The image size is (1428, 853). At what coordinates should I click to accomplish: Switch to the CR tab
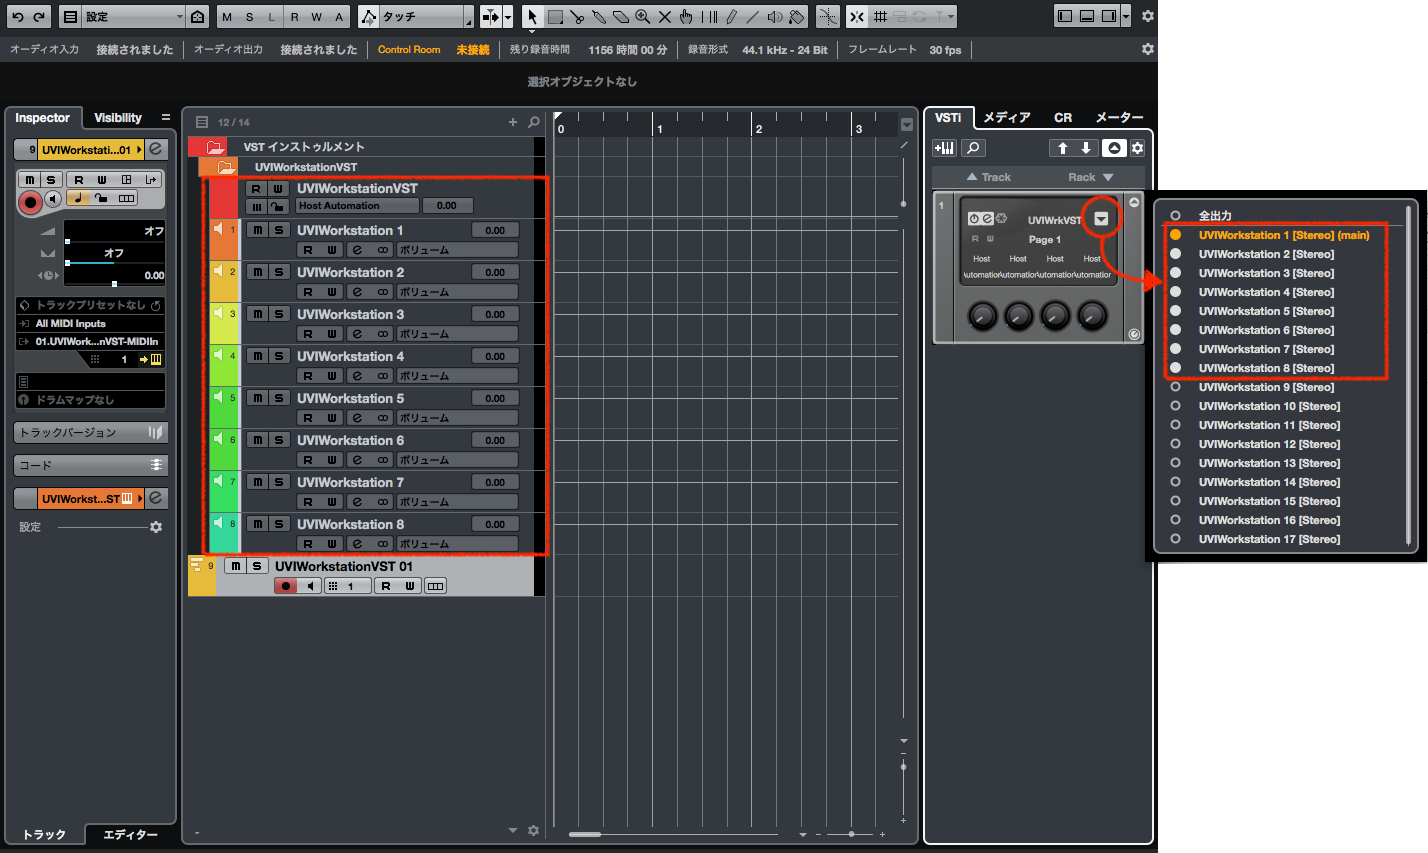(x=1063, y=118)
